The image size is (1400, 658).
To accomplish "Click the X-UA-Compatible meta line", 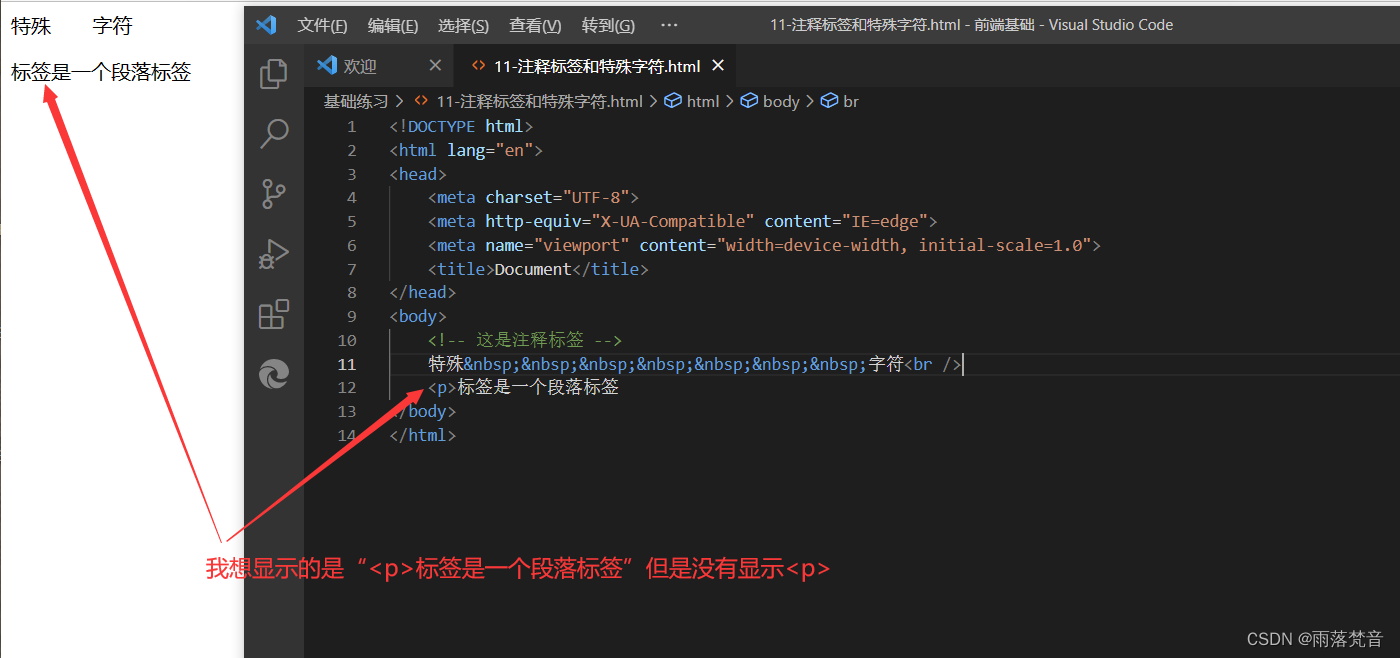I will (x=682, y=221).
